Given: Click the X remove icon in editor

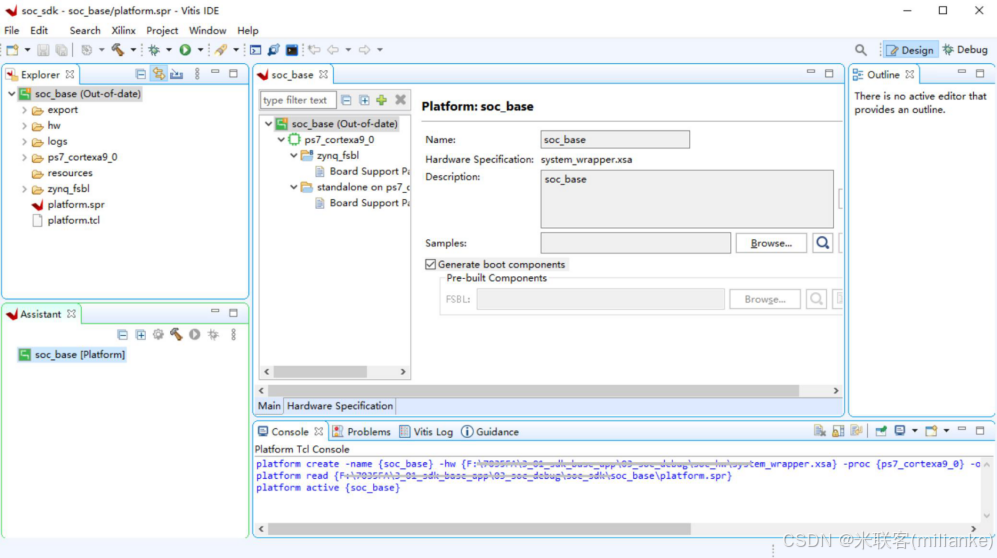Looking at the screenshot, I should click(400, 100).
